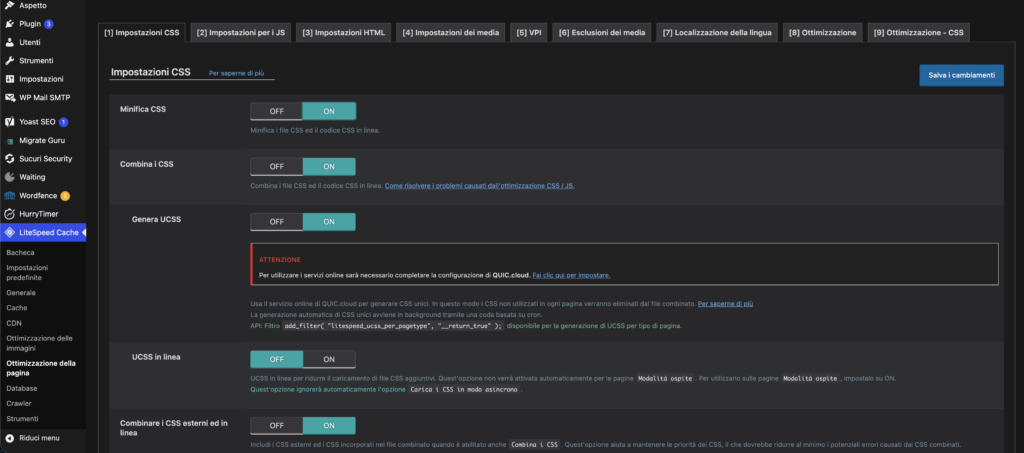This screenshot has width=1024, height=453.
Task: Click the Sucuri Security icon
Action: [9, 159]
